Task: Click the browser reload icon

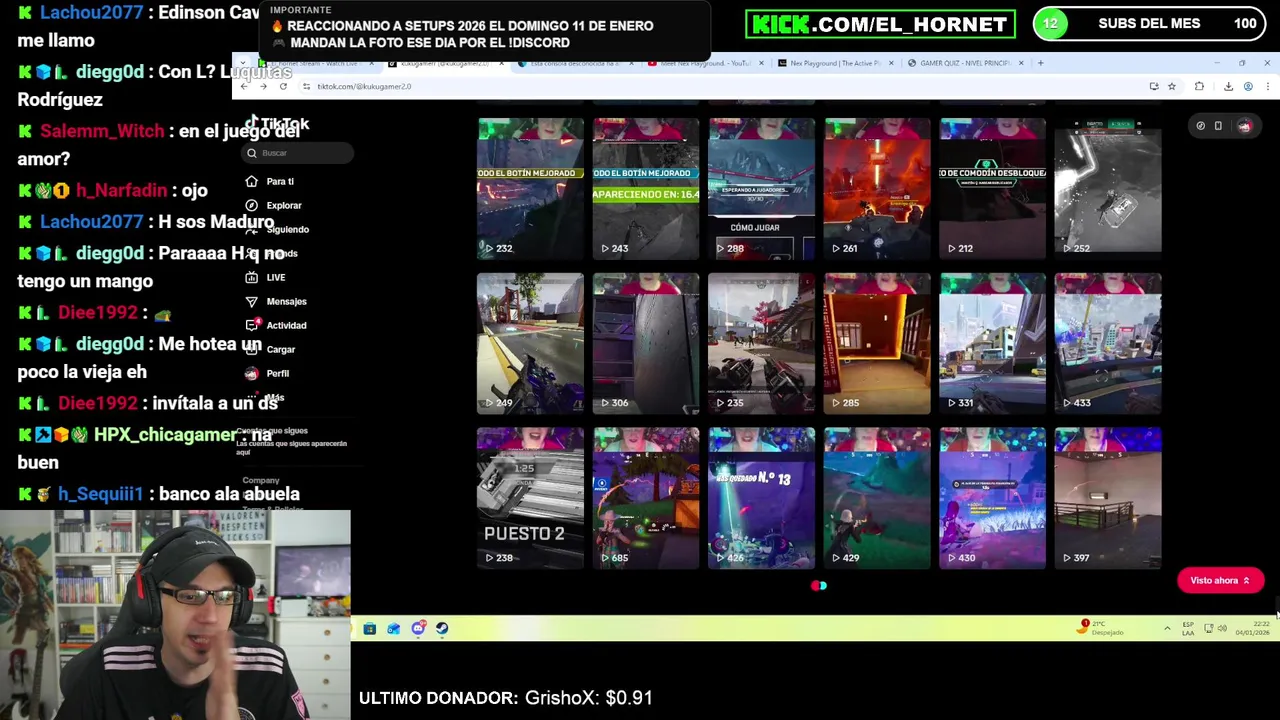Action: (283, 86)
